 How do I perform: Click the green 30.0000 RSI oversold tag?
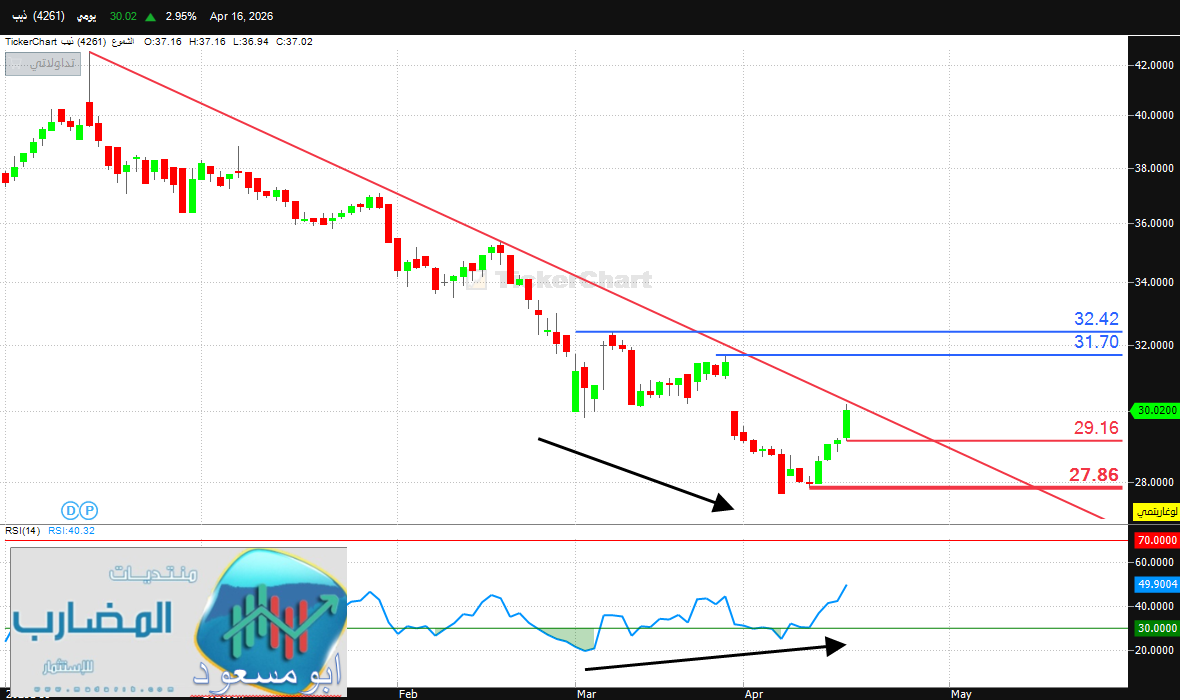(1155, 629)
